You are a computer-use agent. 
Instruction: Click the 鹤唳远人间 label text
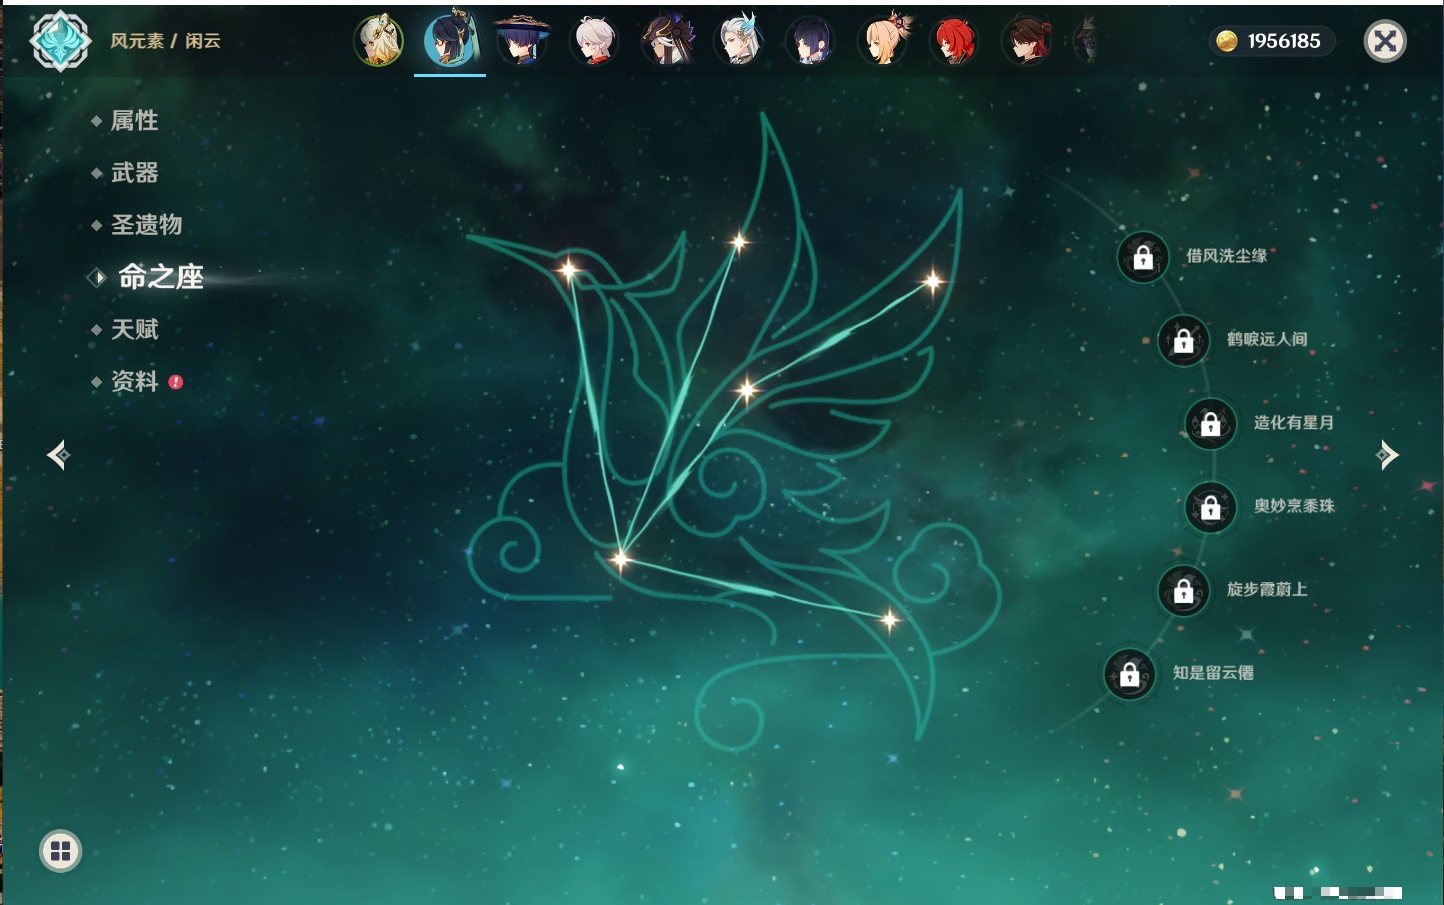coord(1267,339)
